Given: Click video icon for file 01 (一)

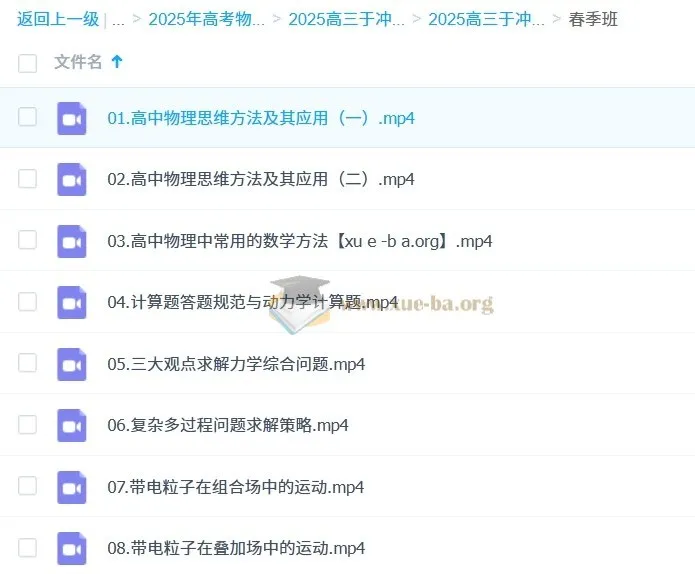Looking at the screenshot, I should coord(71,118).
